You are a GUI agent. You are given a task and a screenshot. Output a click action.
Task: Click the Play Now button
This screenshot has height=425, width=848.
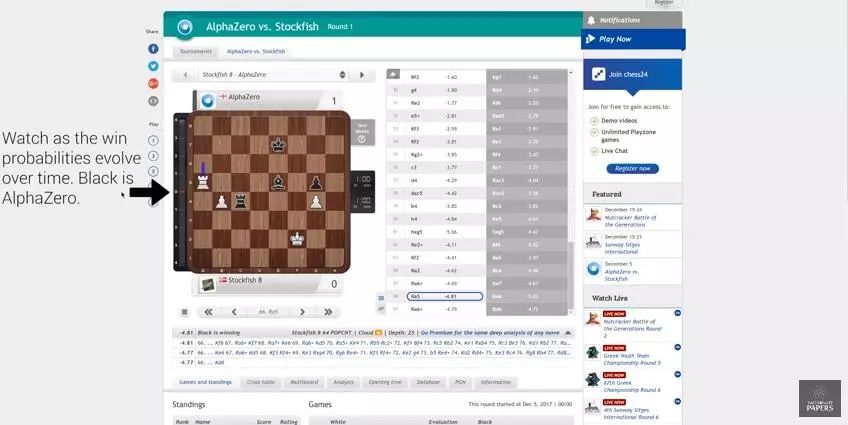(x=633, y=39)
